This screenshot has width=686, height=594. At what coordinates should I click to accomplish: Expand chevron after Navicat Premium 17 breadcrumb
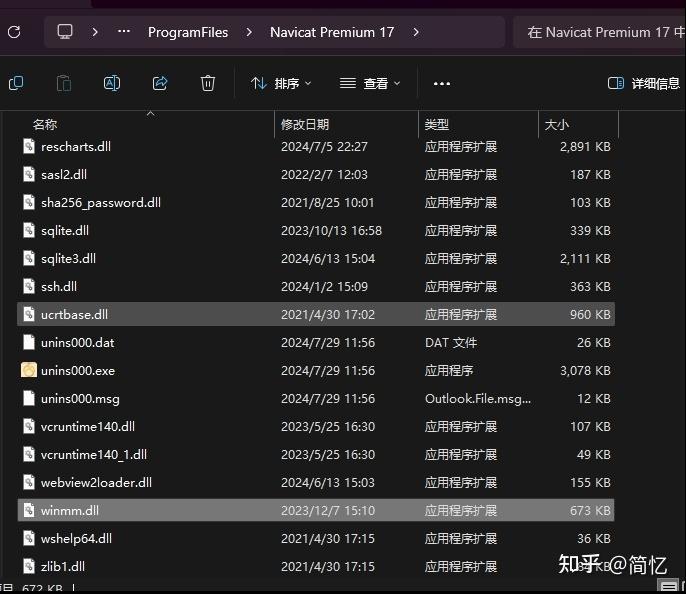pyautogui.click(x=416, y=32)
